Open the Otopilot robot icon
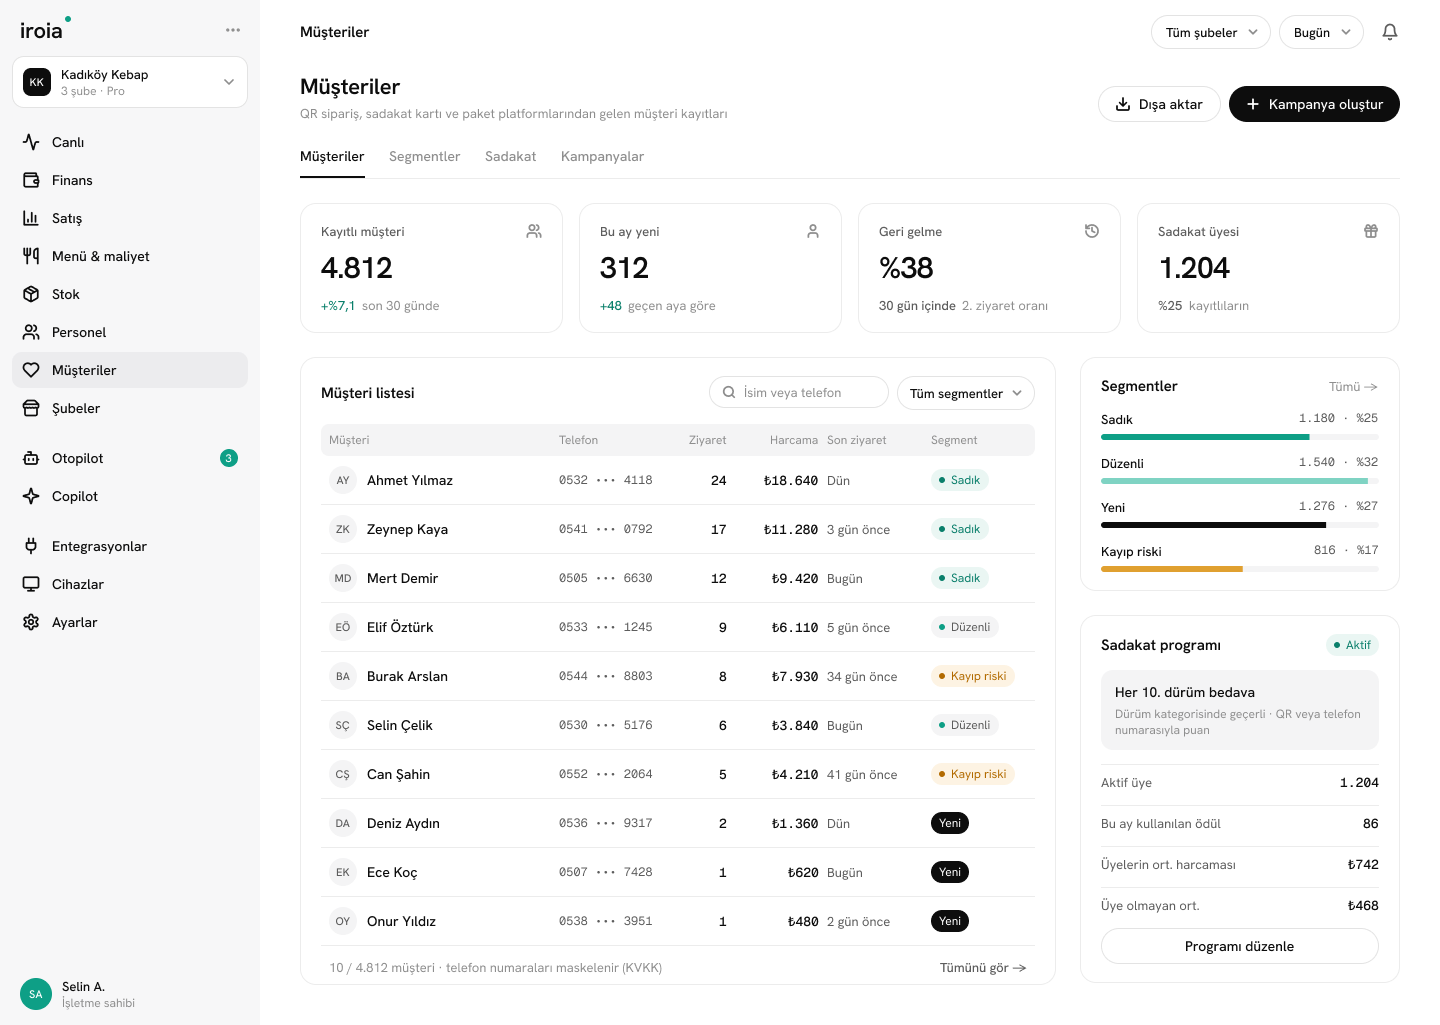 point(31,458)
